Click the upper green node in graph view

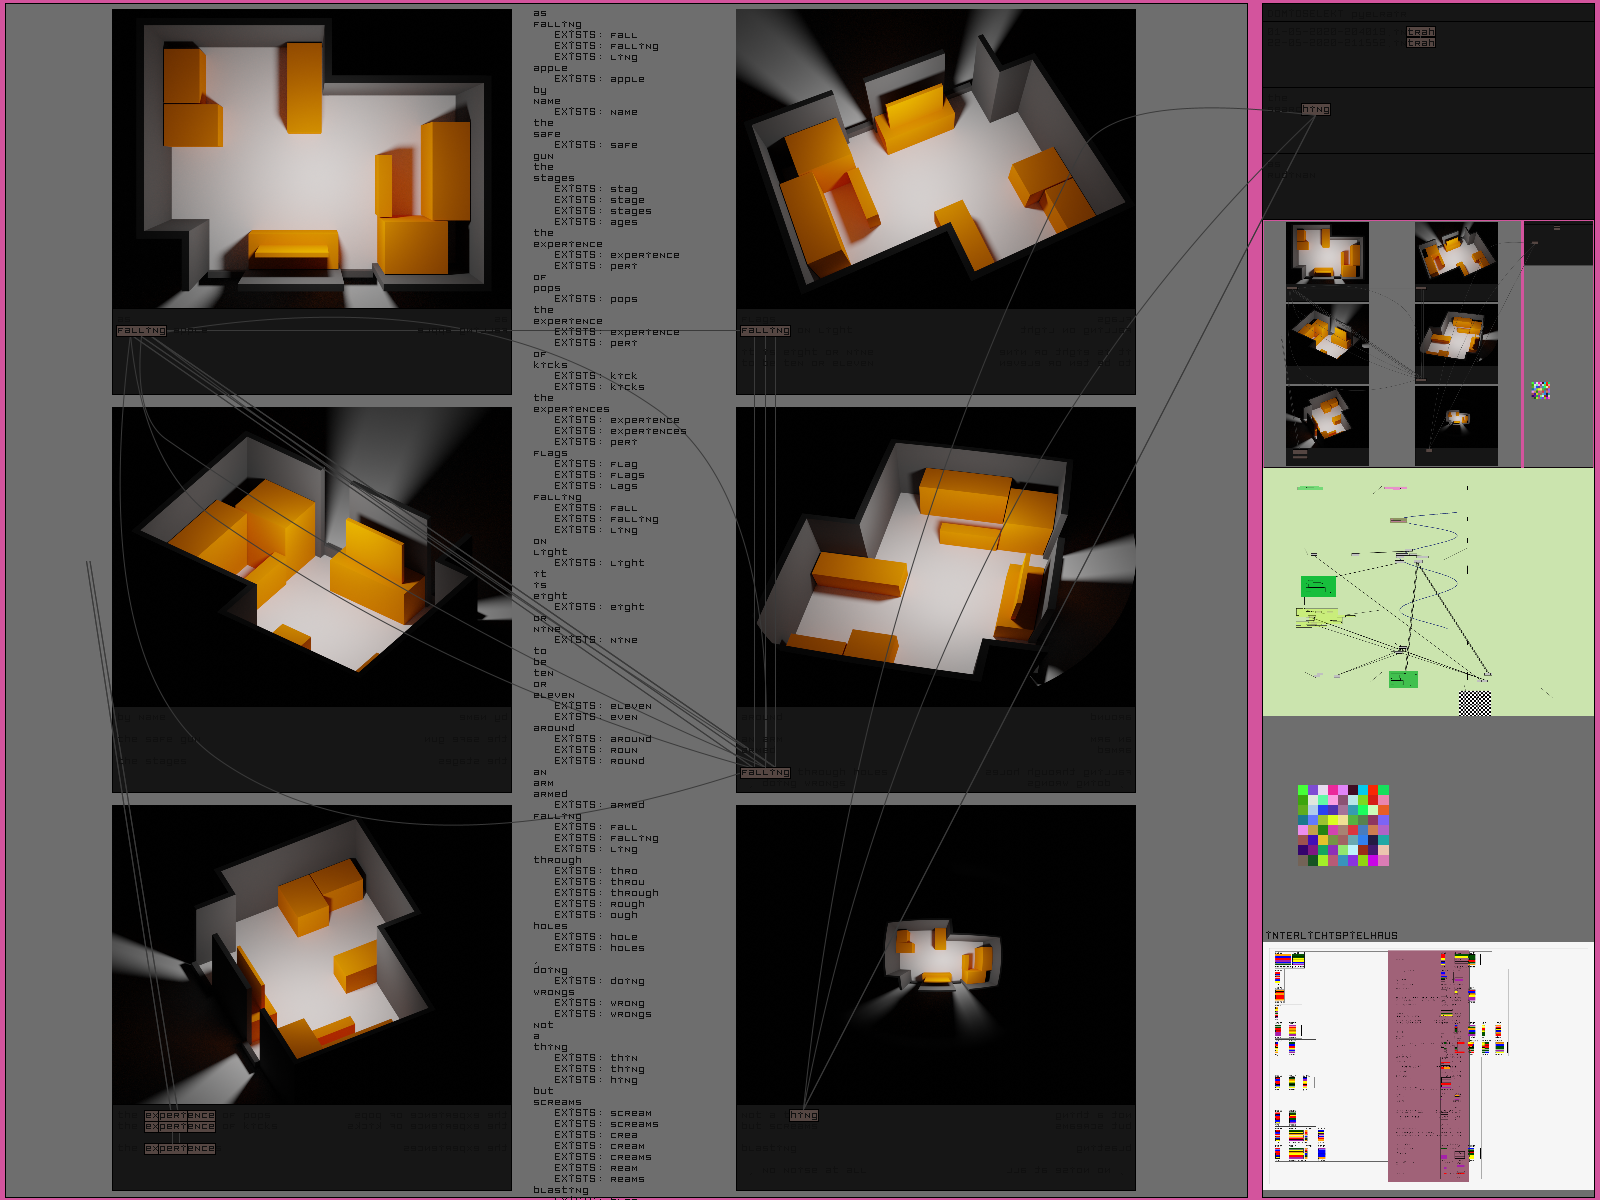[1318, 586]
